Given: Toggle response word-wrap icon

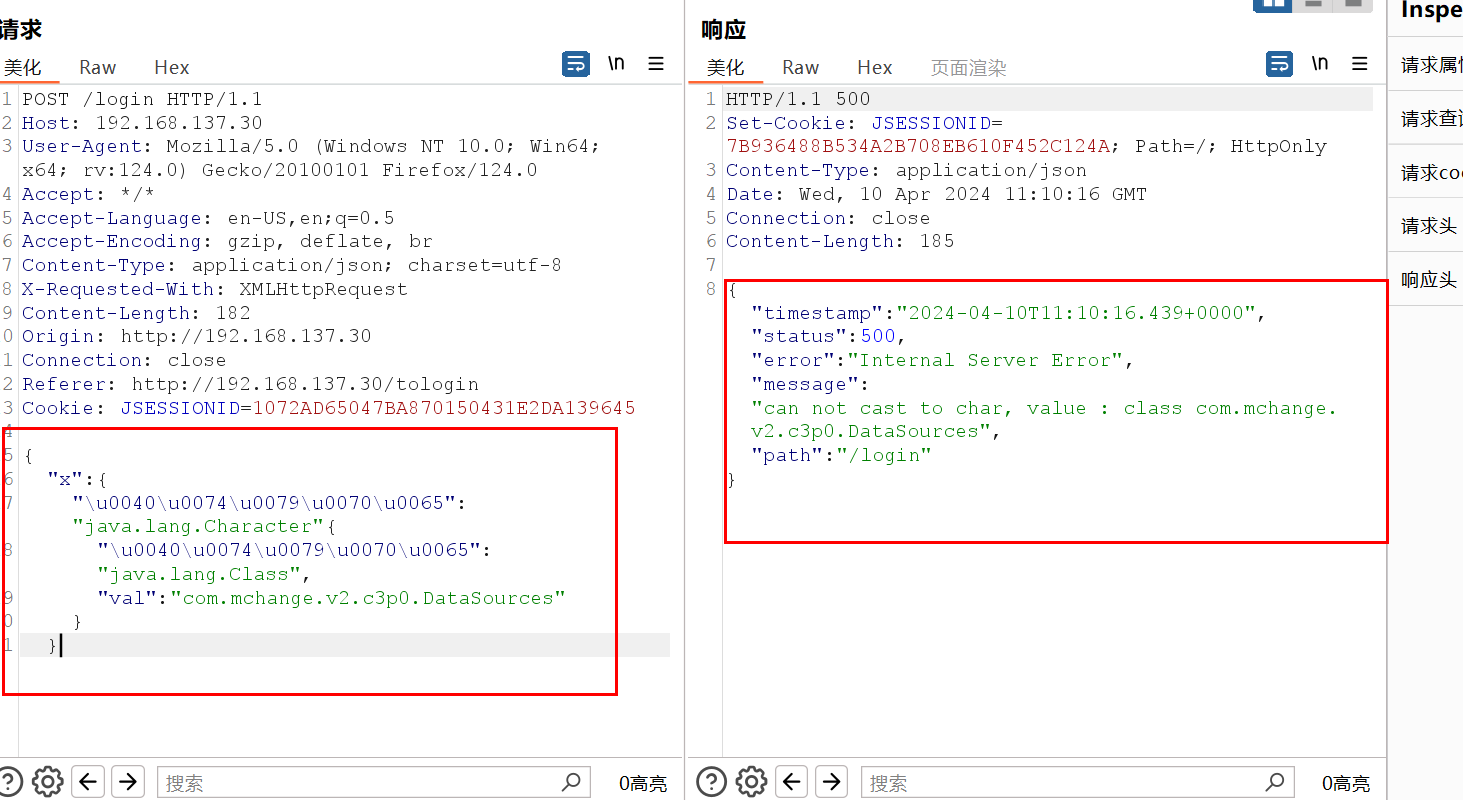Looking at the screenshot, I should click(x=1279, y=64).
